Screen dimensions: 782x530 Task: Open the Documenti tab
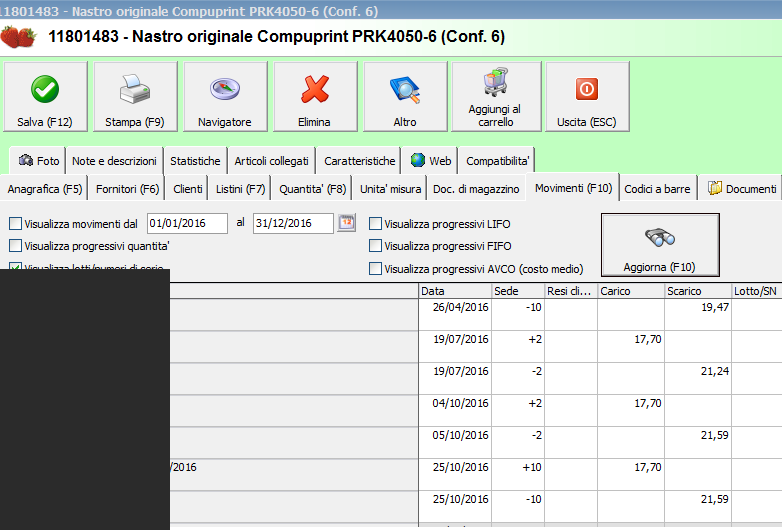pyautogui.click(x=741, y=189)
